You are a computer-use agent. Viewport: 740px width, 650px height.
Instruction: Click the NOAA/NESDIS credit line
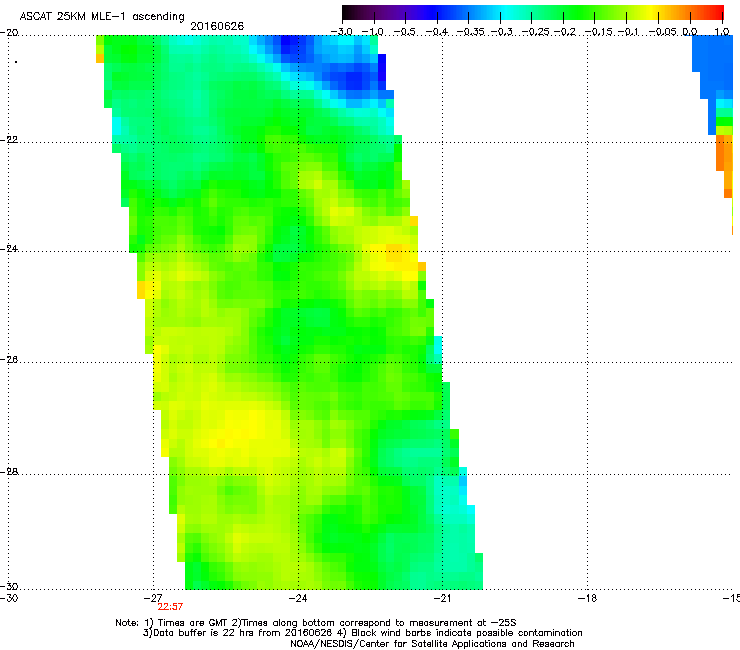point(432,644)
